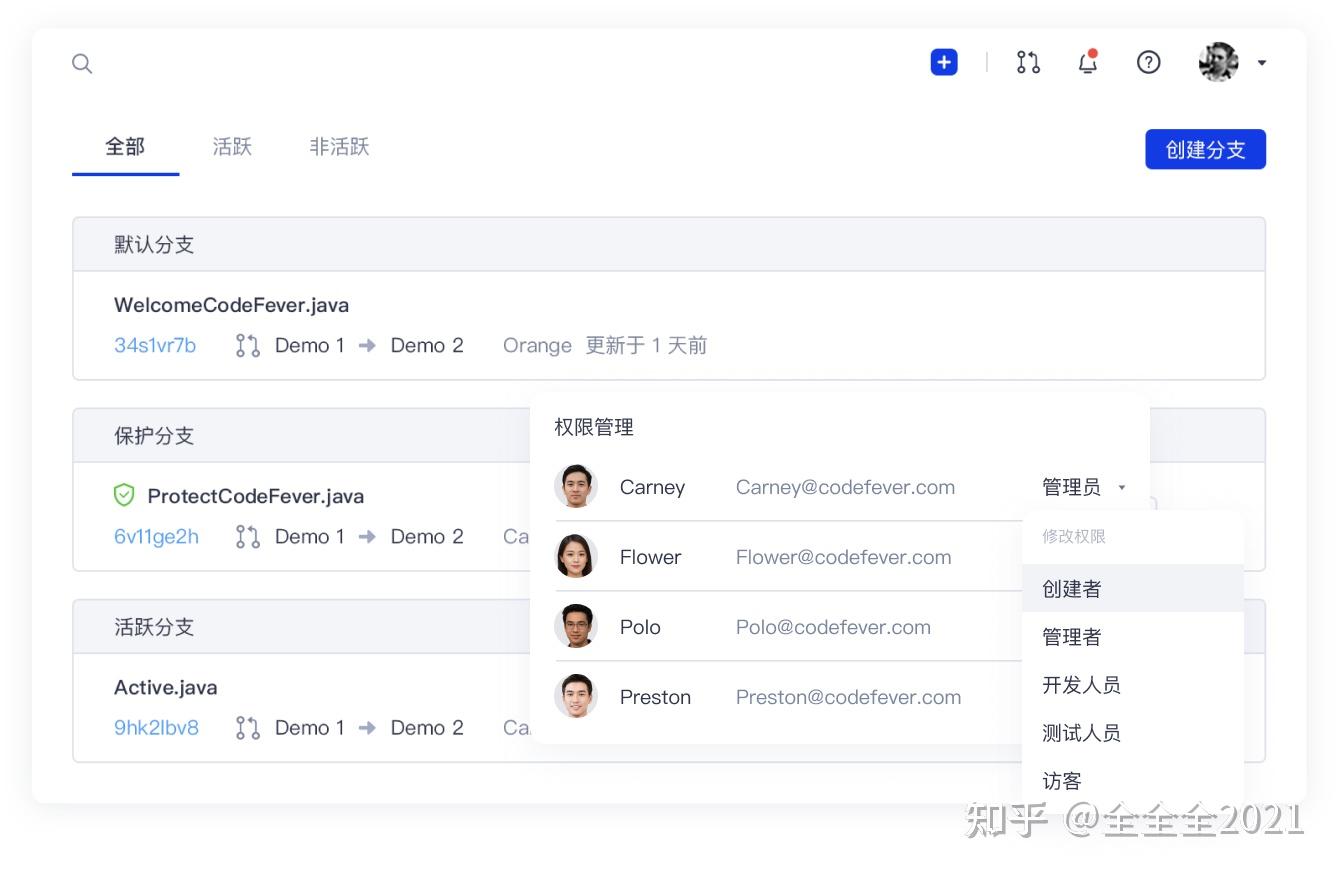Select 管理者 in the role menu
The height and width of the screenshot is (874, 1340).
pyautogui.click(x=1133, y=637)
